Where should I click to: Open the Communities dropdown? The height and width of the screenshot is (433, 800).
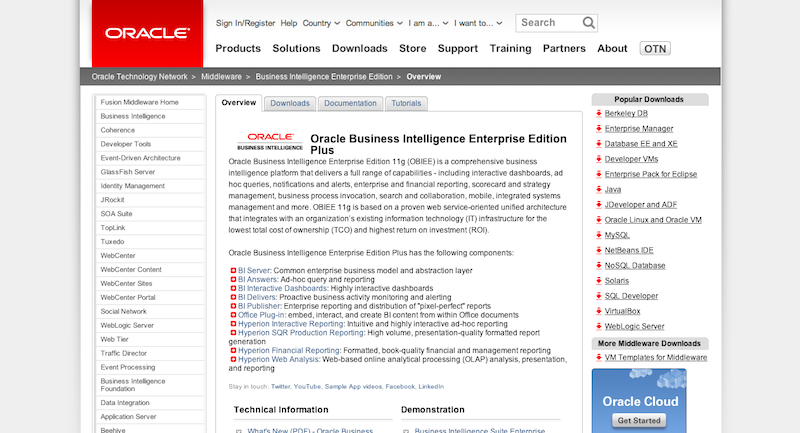pyautogui.click(x=374, y=23)
